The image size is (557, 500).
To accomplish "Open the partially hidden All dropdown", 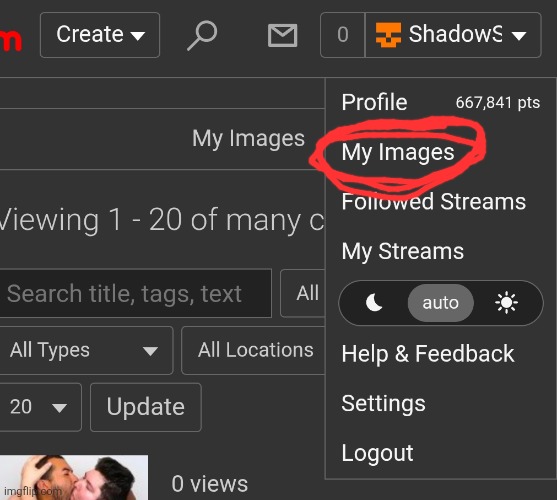I will (303, 293).
